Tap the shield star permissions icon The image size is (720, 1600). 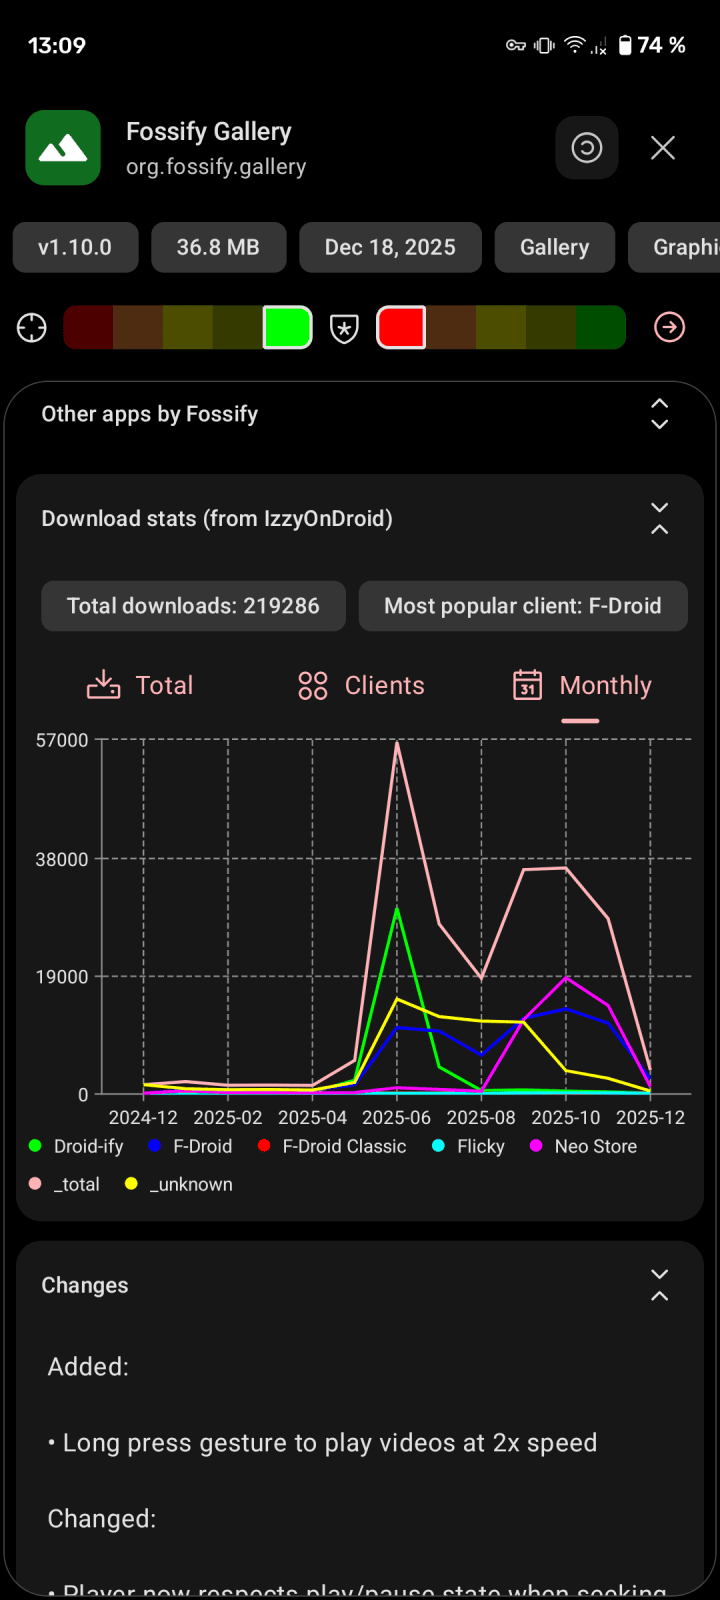pos(344,328)
